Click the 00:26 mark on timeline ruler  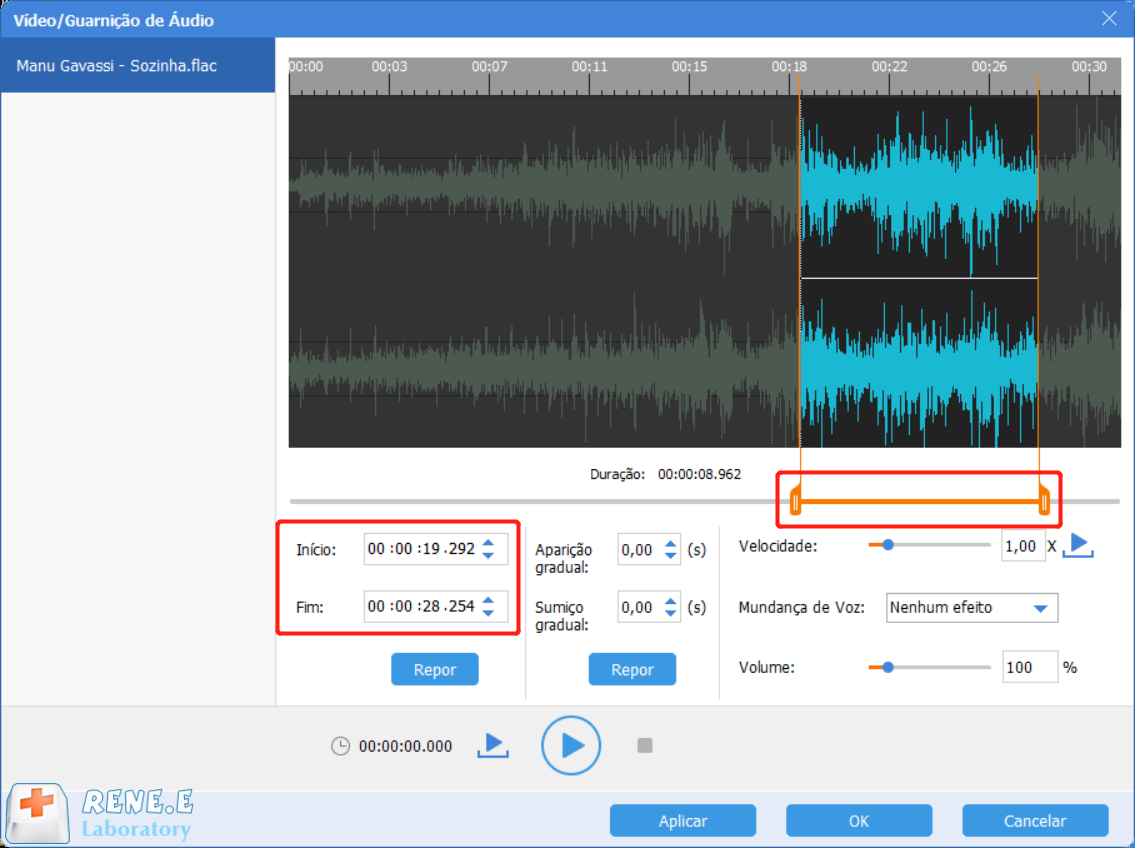point(989,67)
